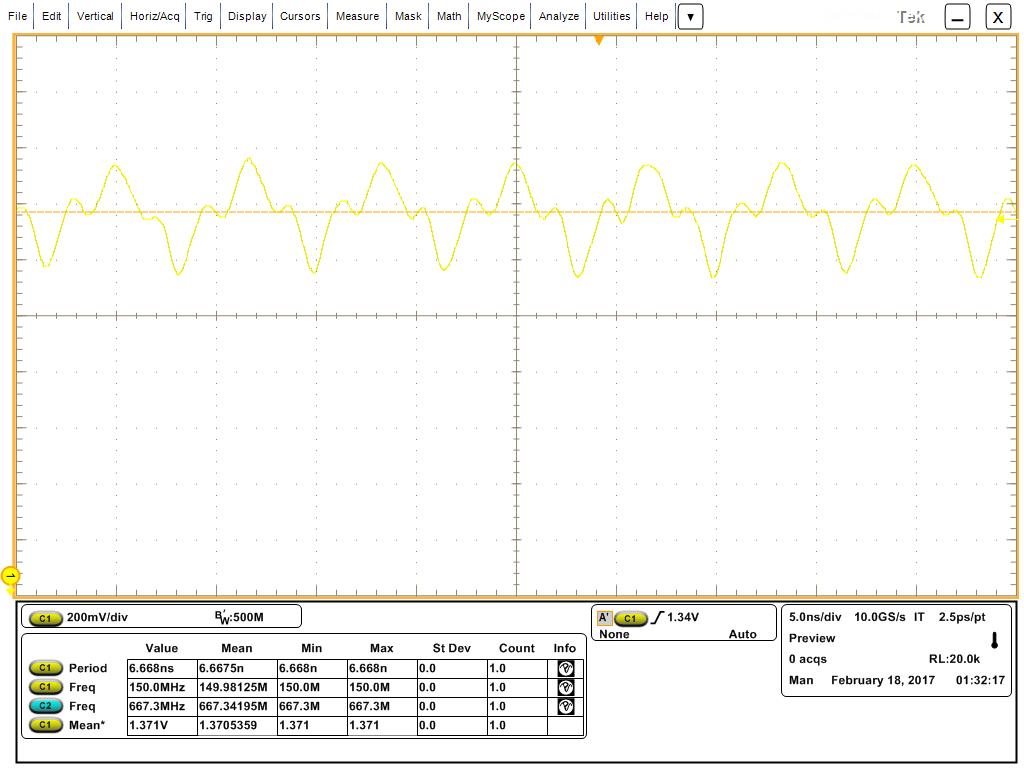The width and height of the screenshot is (1024, 768).
Task: Click the C1 Freq measurement info icon
Action: tap(566, 687)
